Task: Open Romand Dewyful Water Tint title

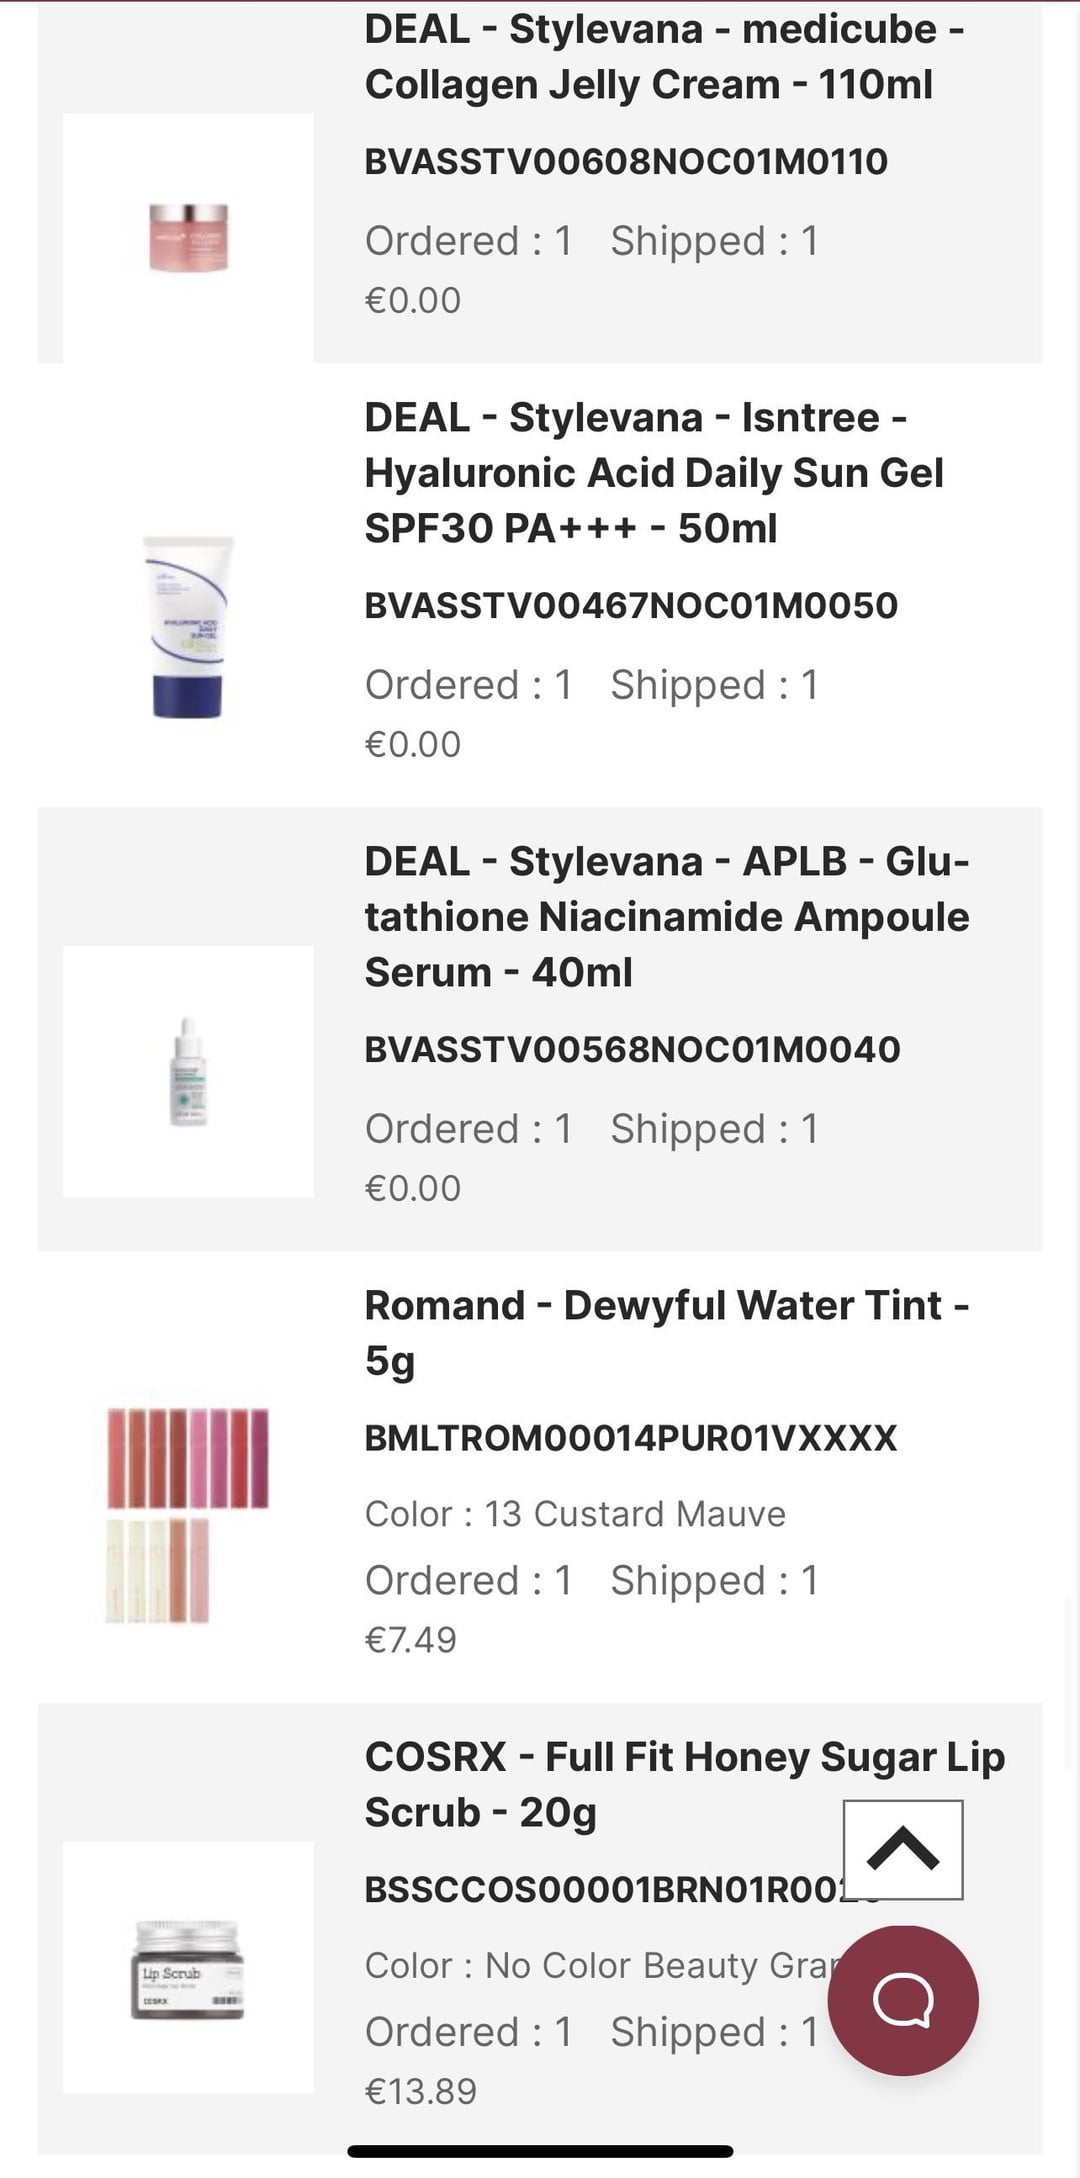Action: [667, 1333]
